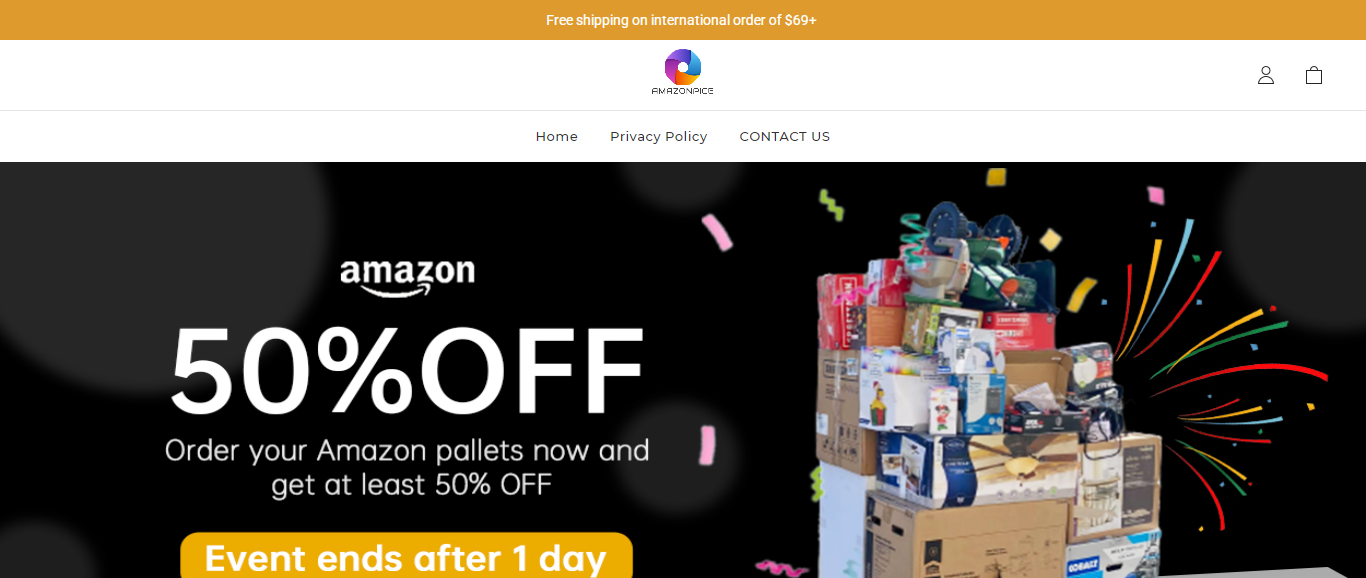The width and height of the screenshot is (1366, 578).
Task: Go to the Home menu item
Action: 557,136
